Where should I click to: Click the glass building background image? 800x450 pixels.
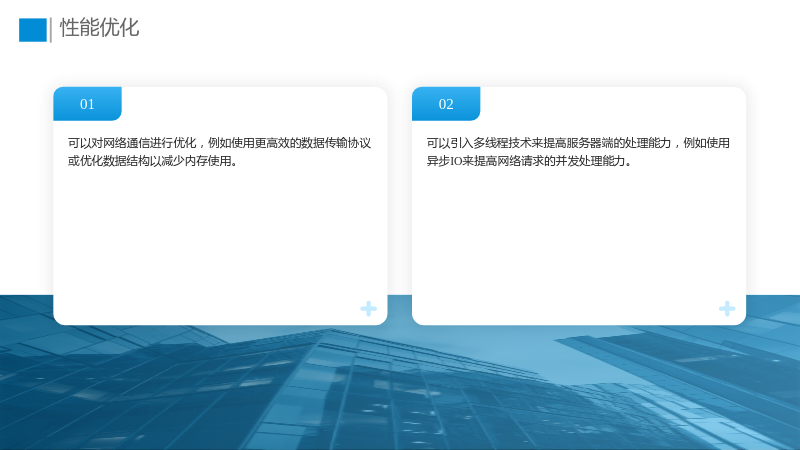400,388
